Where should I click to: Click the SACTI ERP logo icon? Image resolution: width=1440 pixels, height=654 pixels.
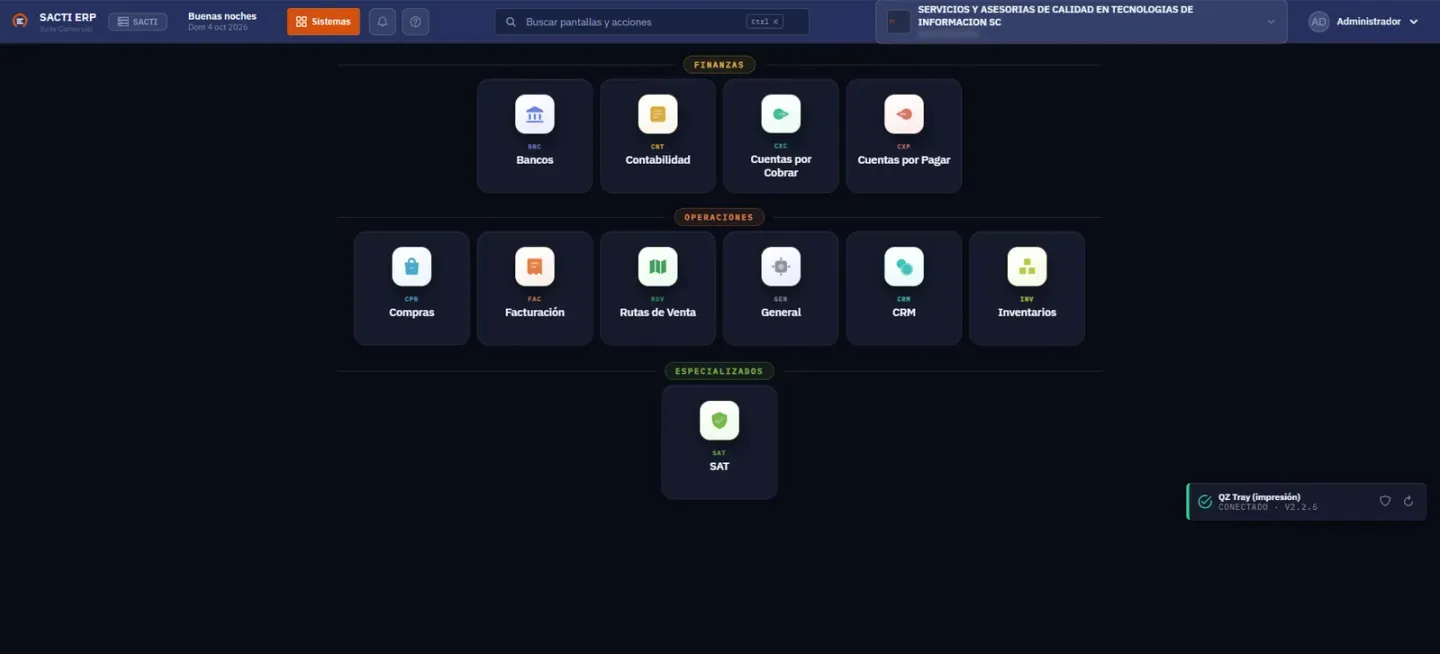tap(19, 21)
